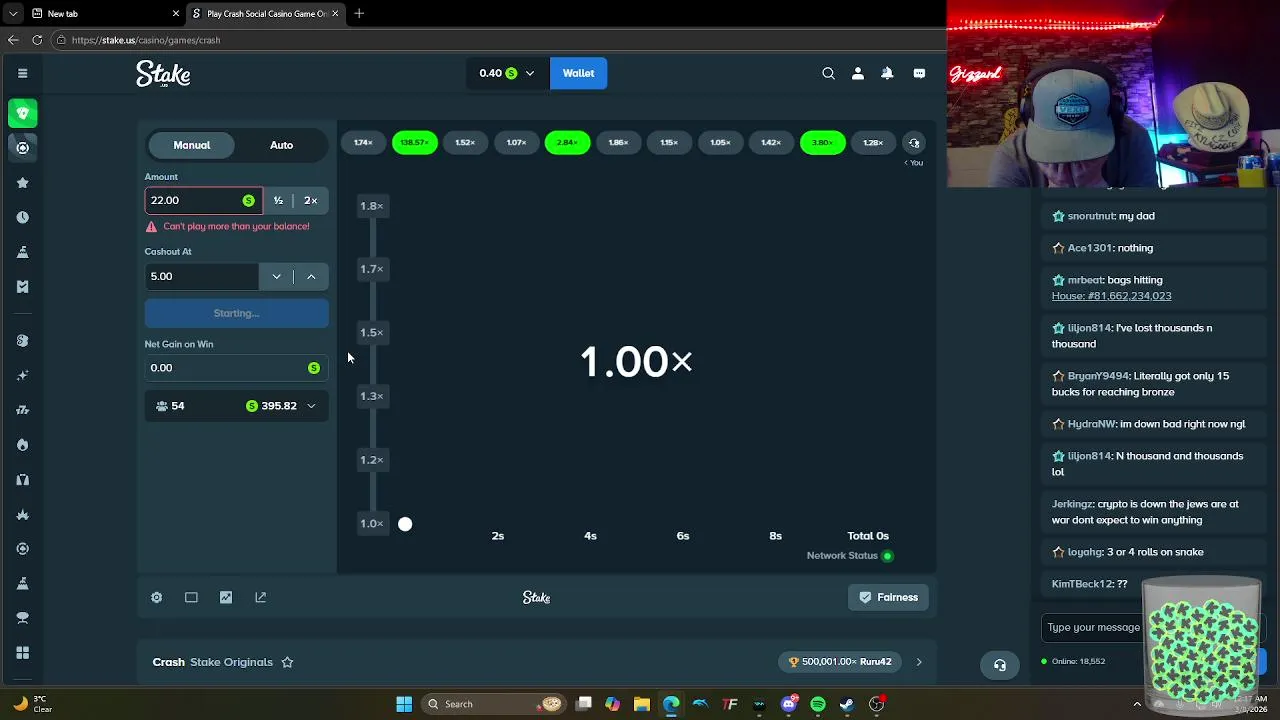Open Steam from the taskbar
The image size is (1280, 720).
(847, 704)
